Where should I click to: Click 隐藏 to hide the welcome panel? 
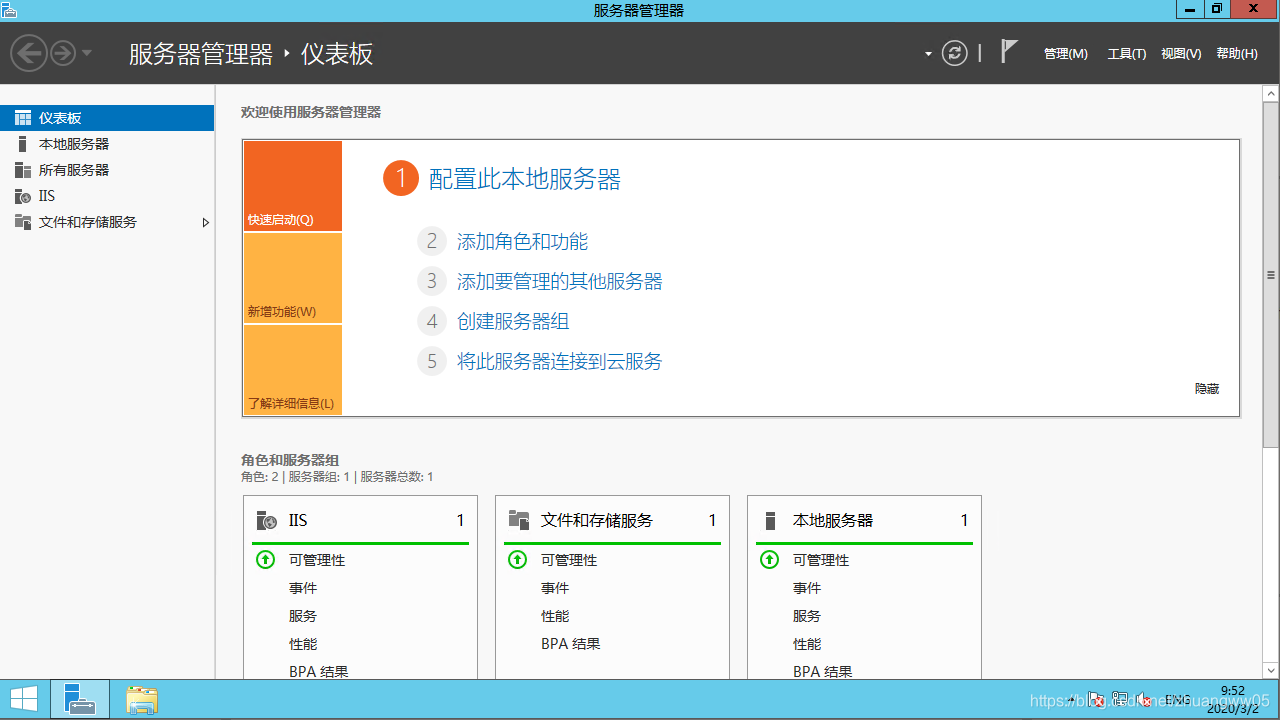1207,389
